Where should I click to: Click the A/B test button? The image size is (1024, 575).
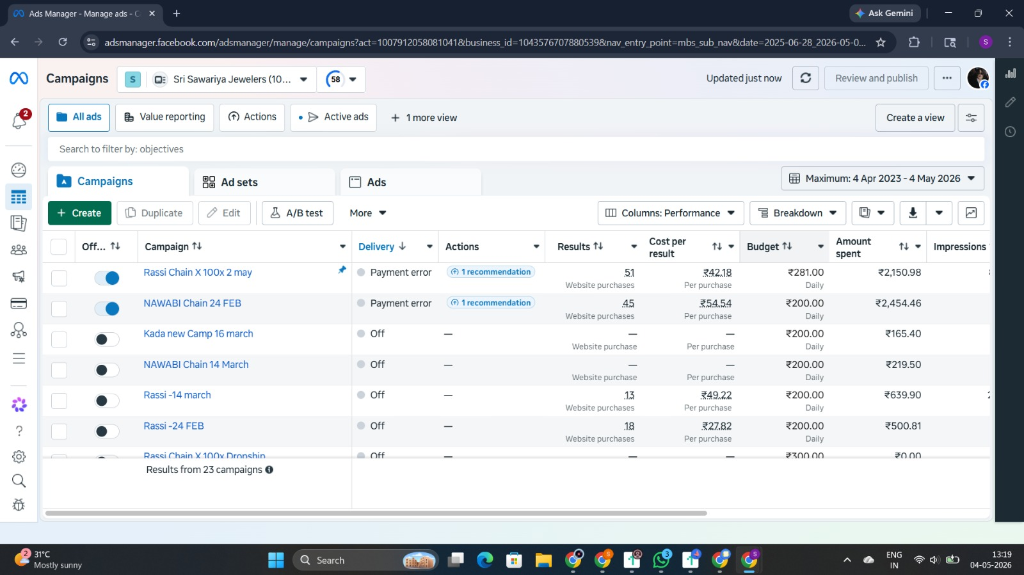[x=297, y=213]
